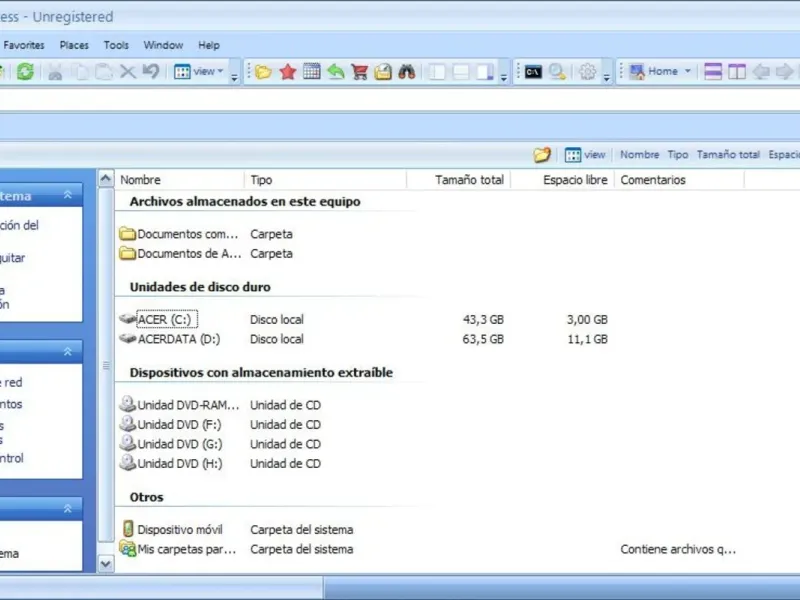Image resolution: width=800 pixels, height=600 pixels.
Task: Select Dispositivo móvil item
Action: click(x=172, y=530)
